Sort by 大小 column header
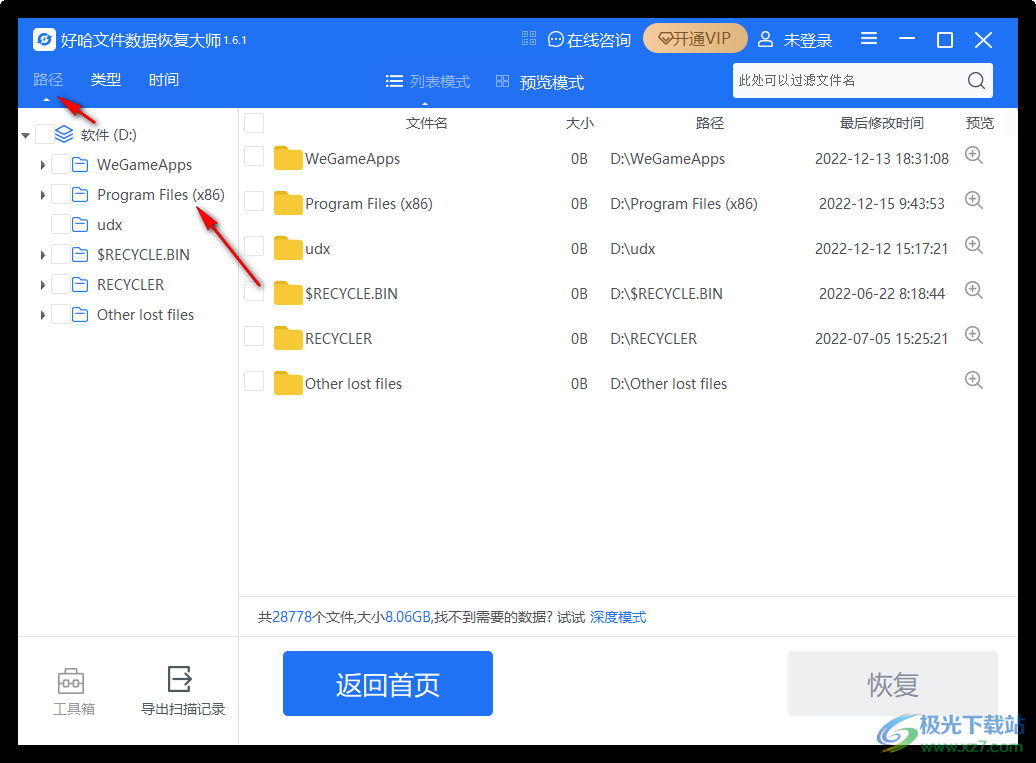1036x763 pixels. [x=579, y=123]
